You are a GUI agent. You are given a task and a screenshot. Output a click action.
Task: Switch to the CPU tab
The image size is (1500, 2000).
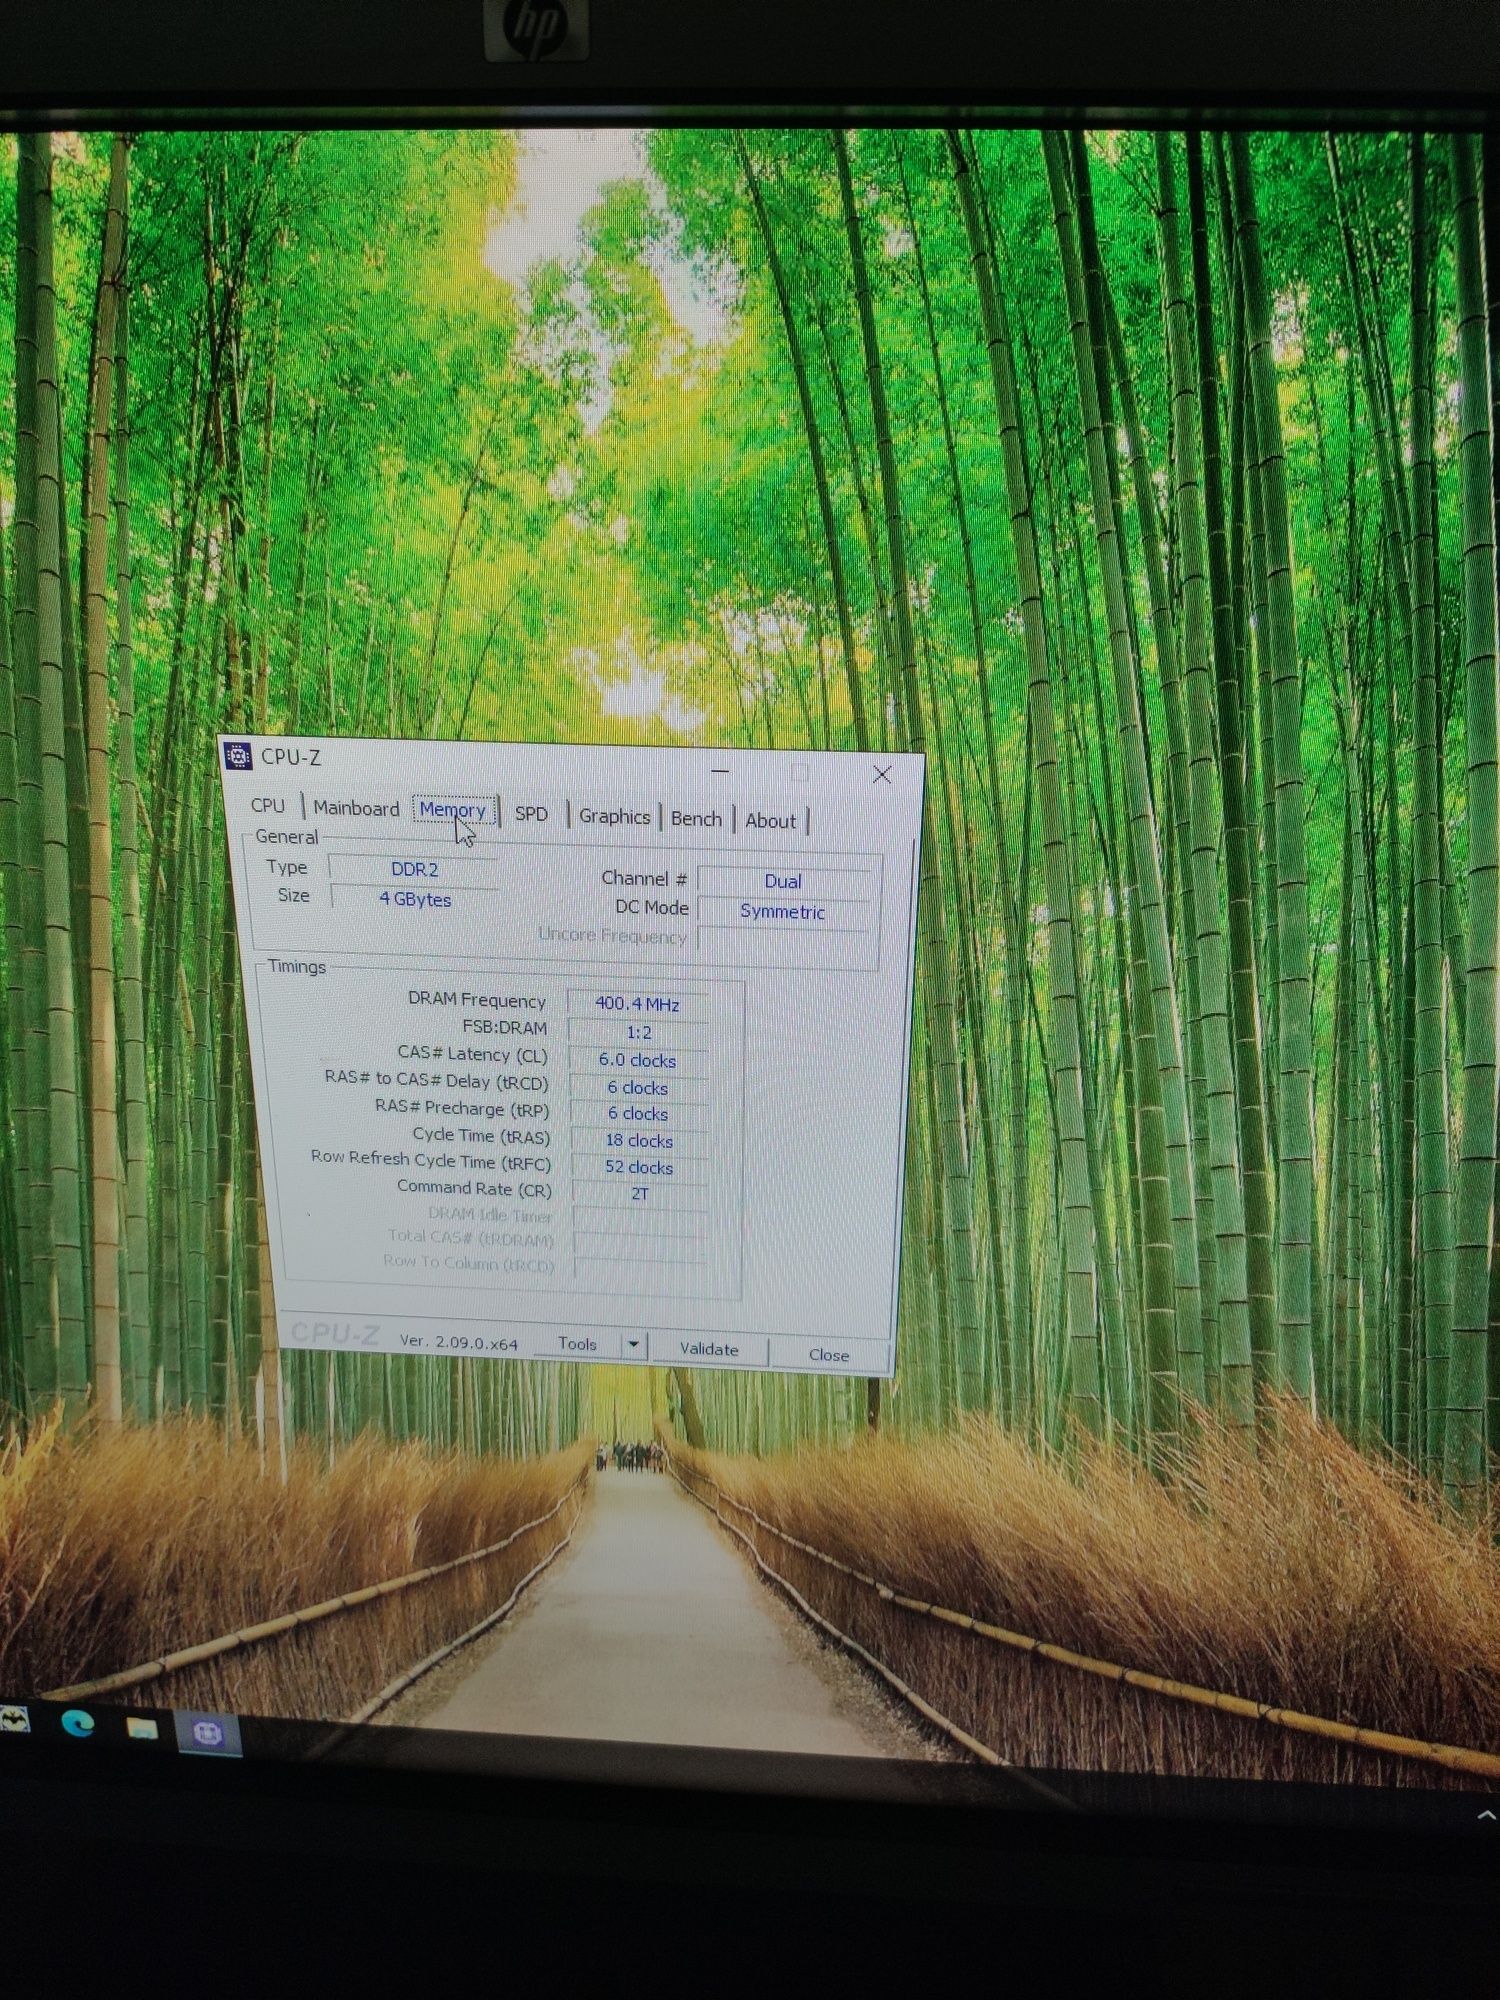(x=268, y=805)
